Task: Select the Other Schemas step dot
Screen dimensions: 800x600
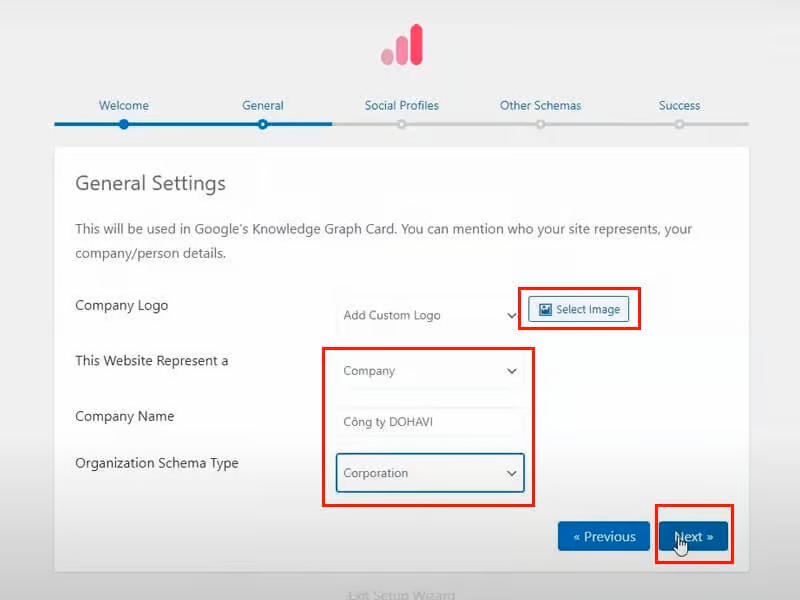Action: (540, 125)
